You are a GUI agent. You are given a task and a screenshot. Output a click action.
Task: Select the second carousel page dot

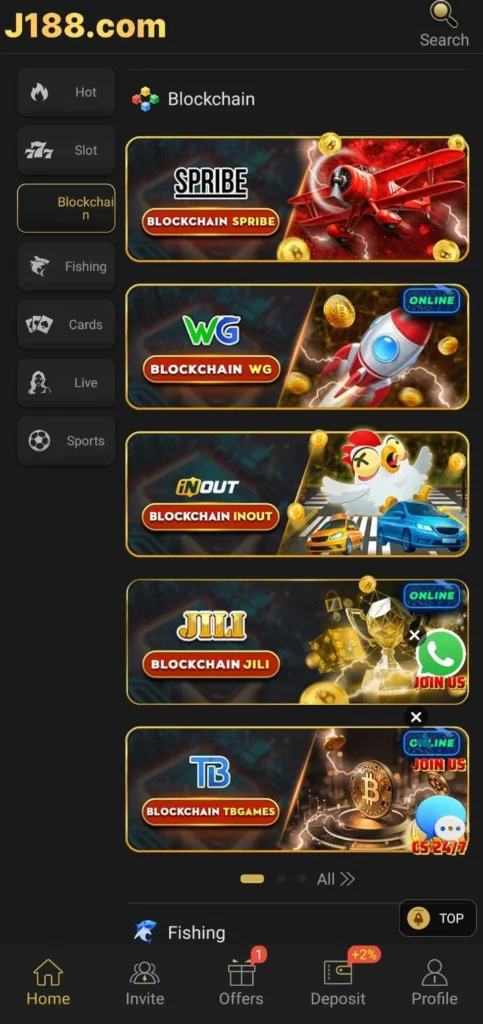281,879
